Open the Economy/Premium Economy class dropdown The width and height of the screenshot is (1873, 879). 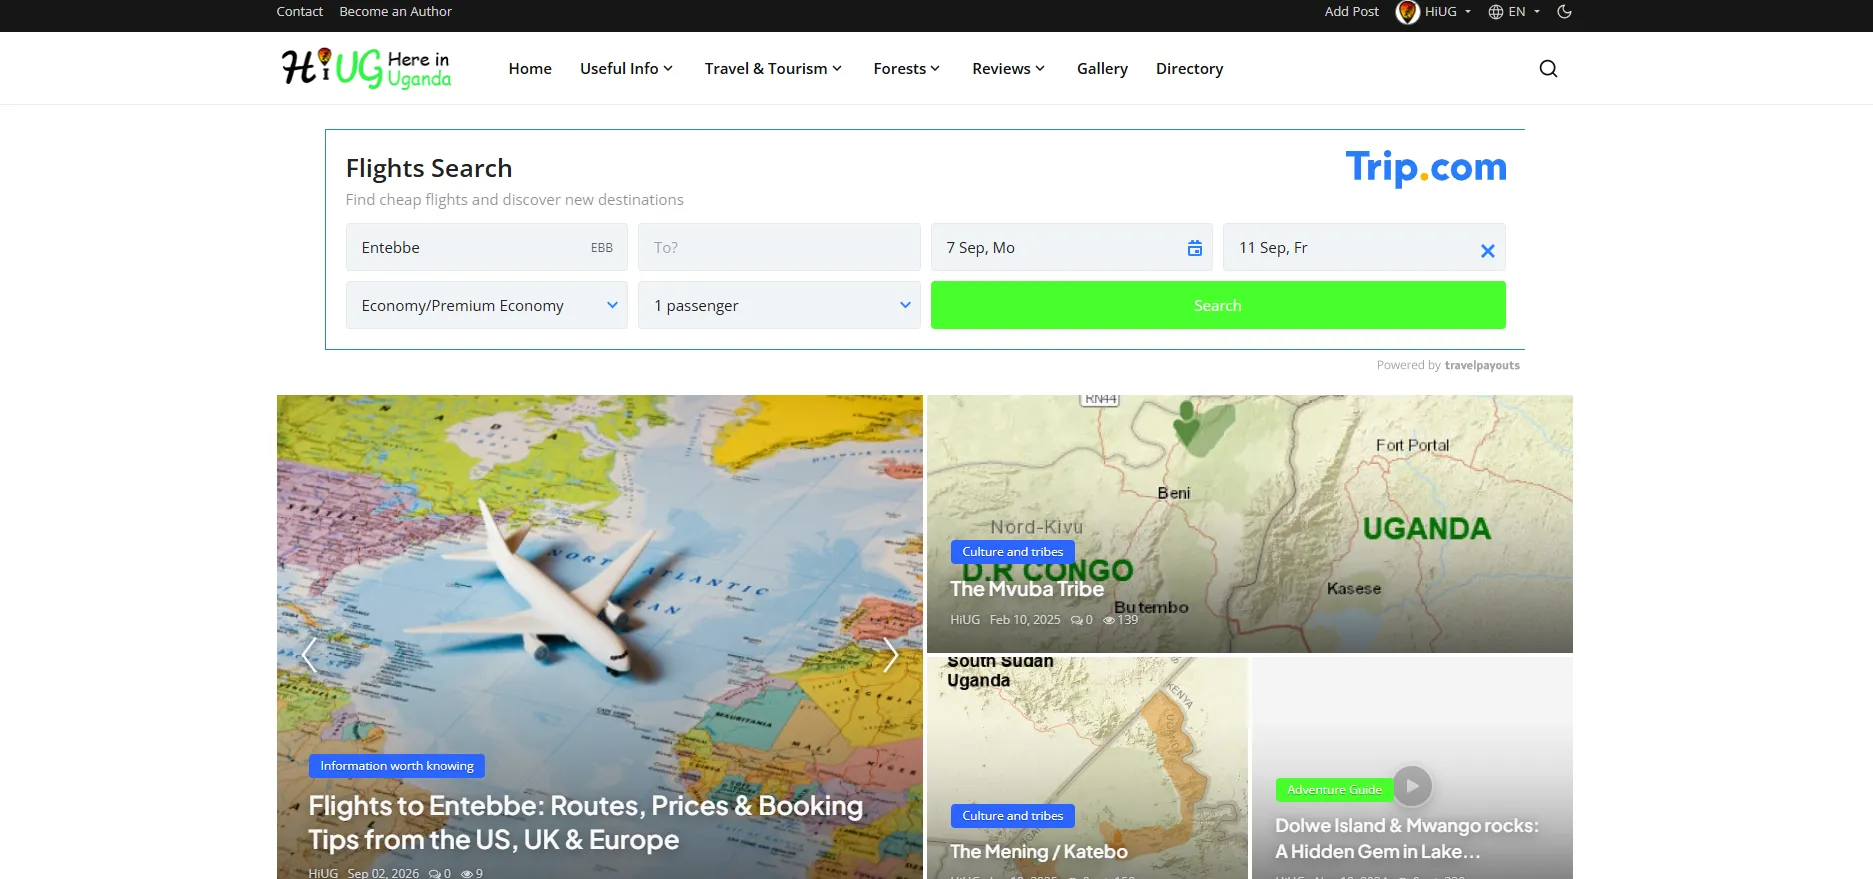(487, 305)
